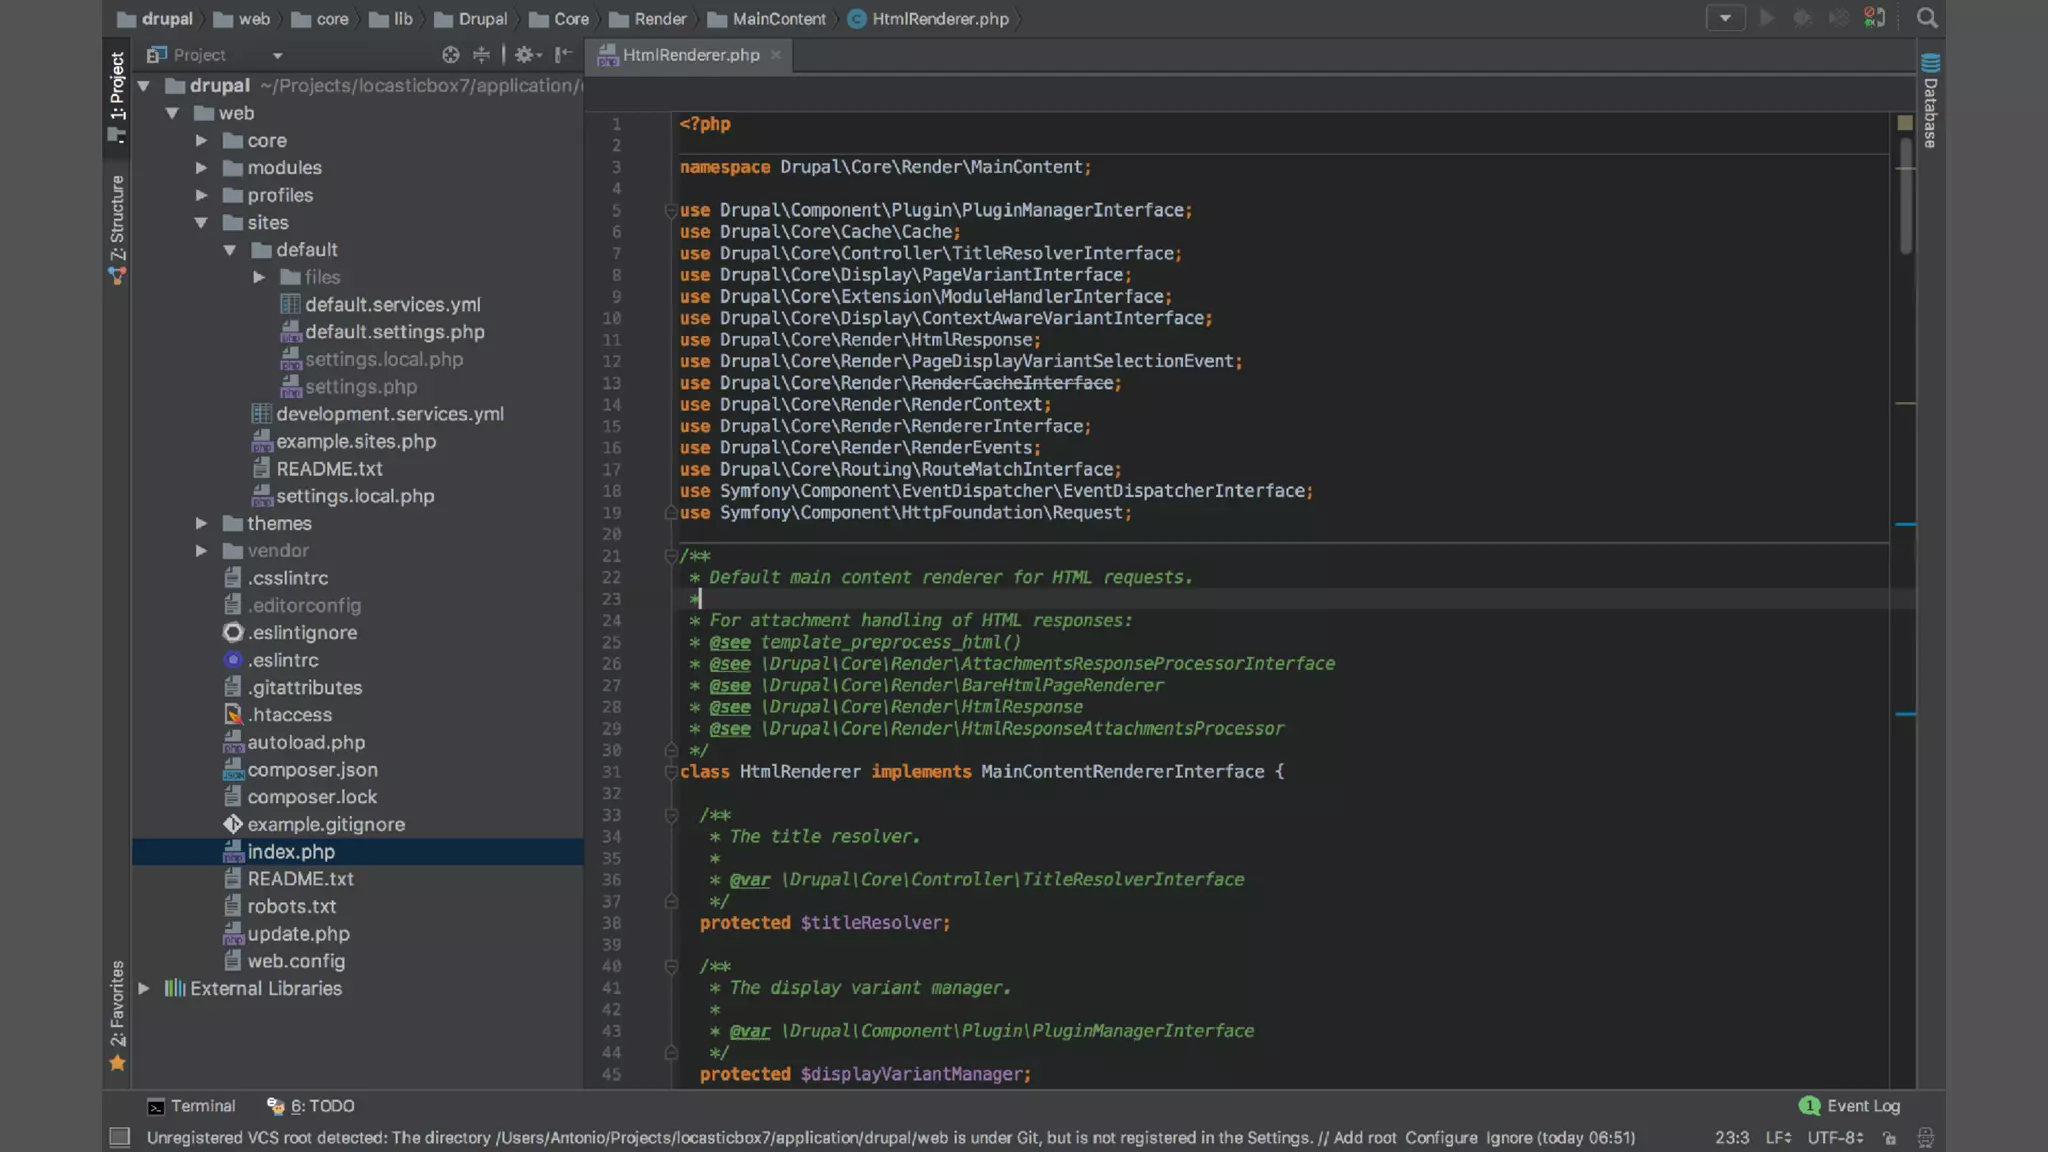This screenshot has width=2048, height=1152.
Task: Open the Terminal tool window tab
Action: tap(191, 1106)
